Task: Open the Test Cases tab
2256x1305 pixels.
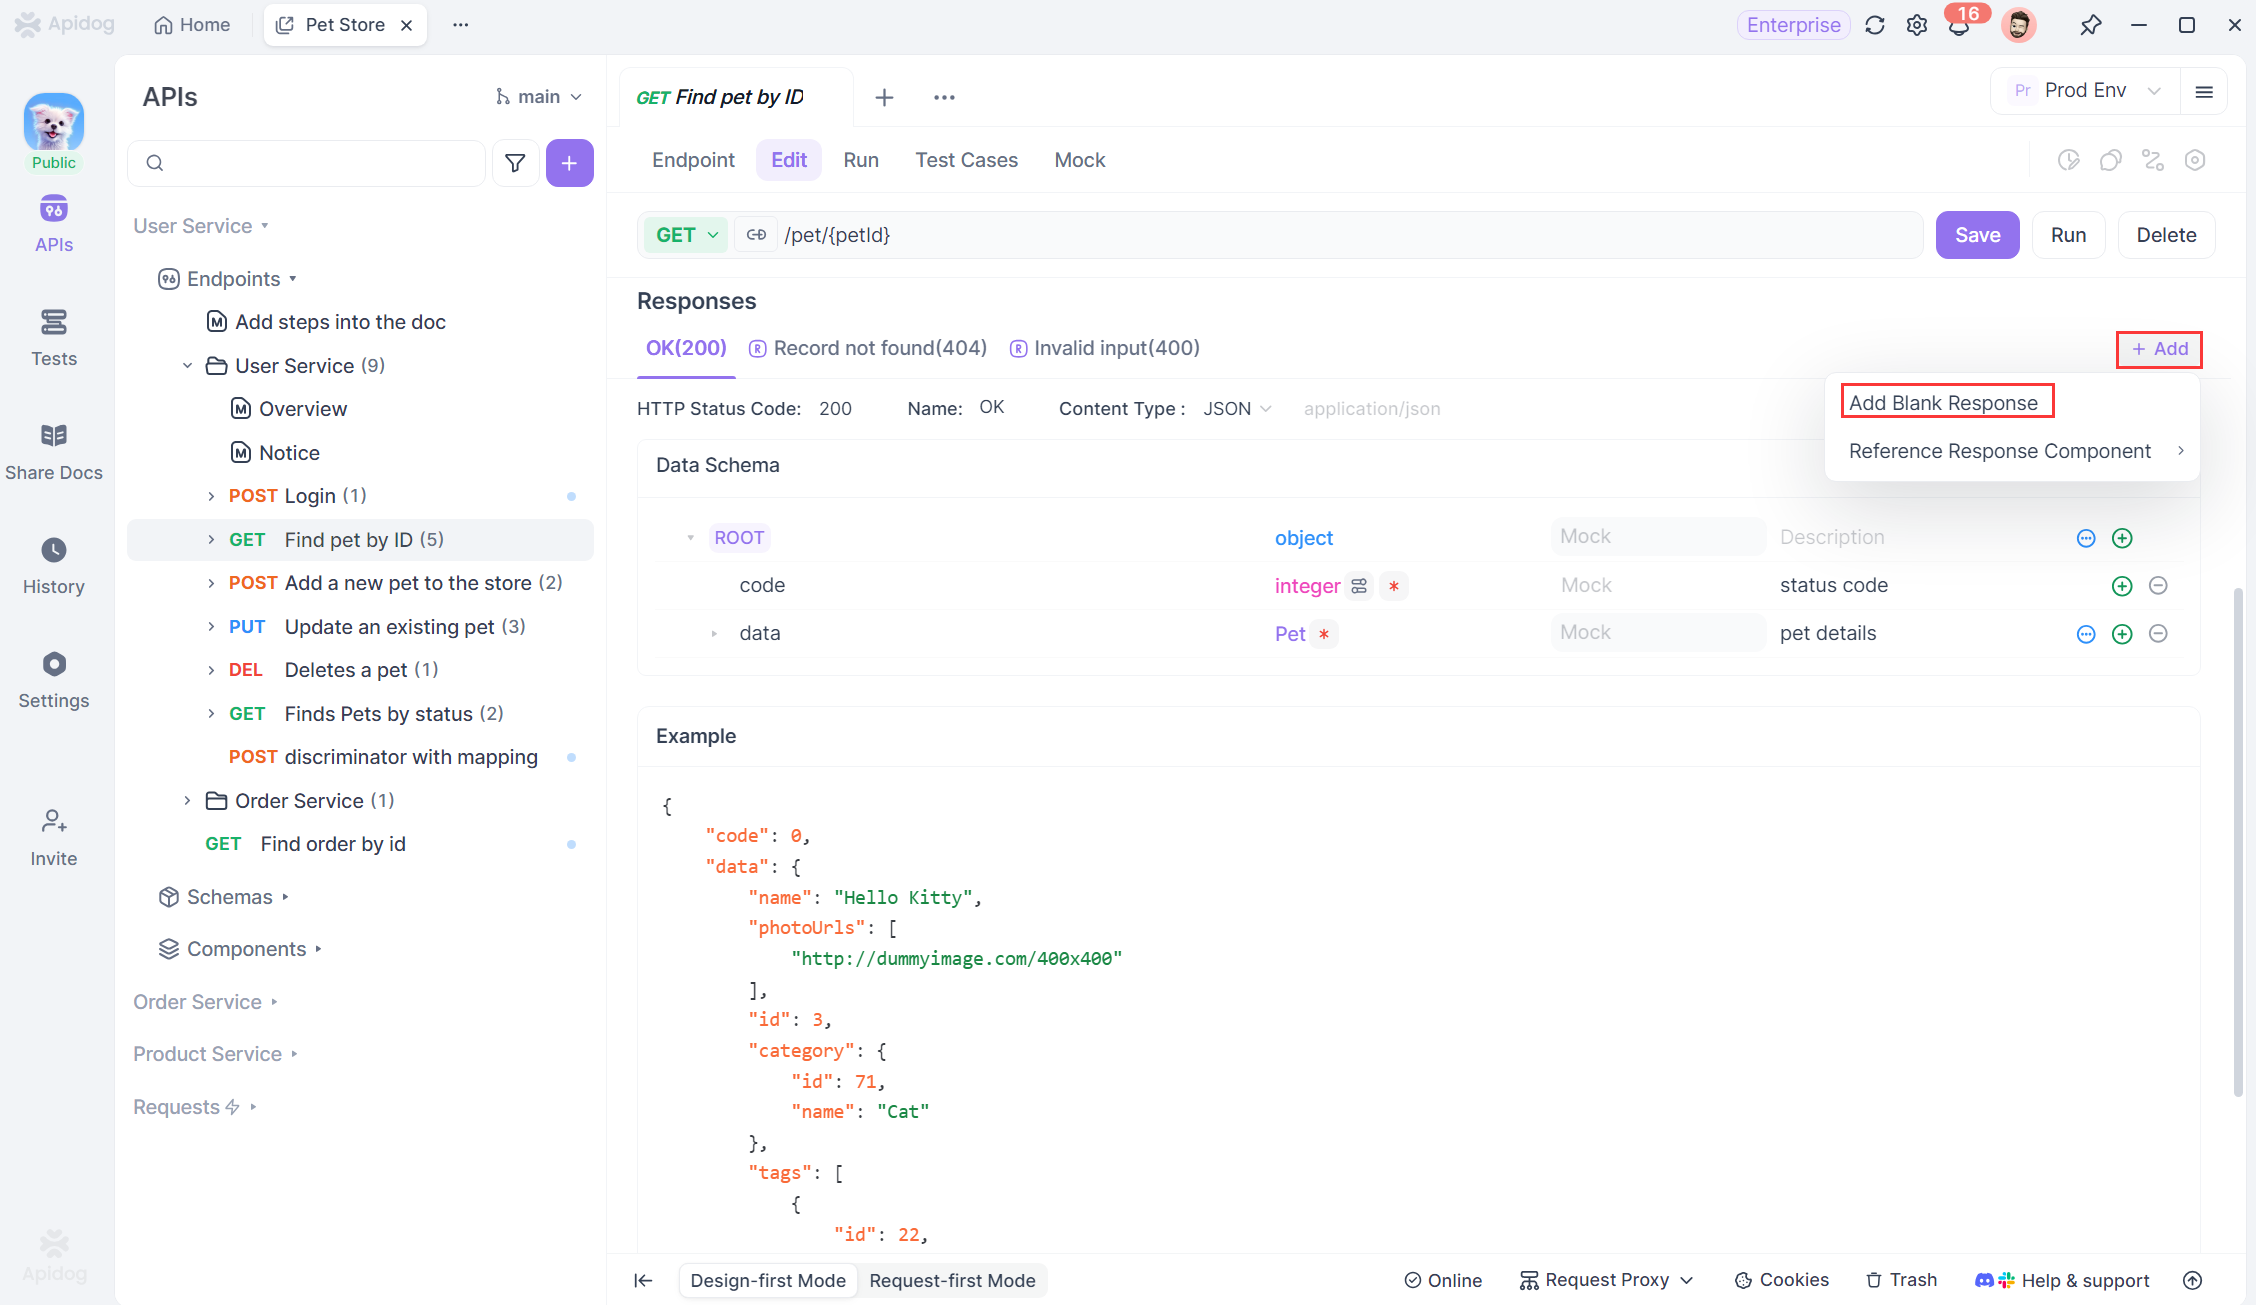Action: coord(966,160)
